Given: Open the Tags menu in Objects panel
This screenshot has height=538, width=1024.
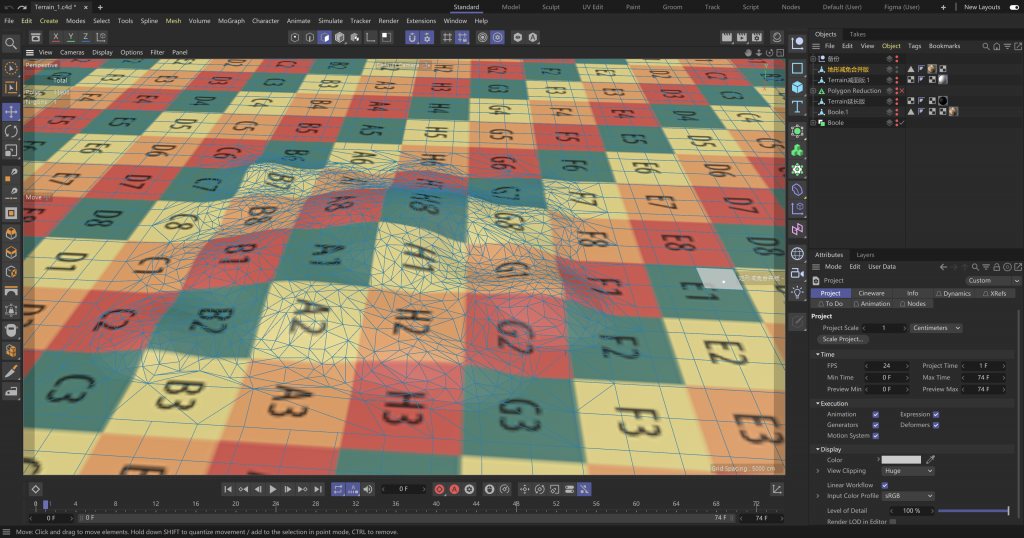Looking at the screenshot, I should click(x=914, y=46).
